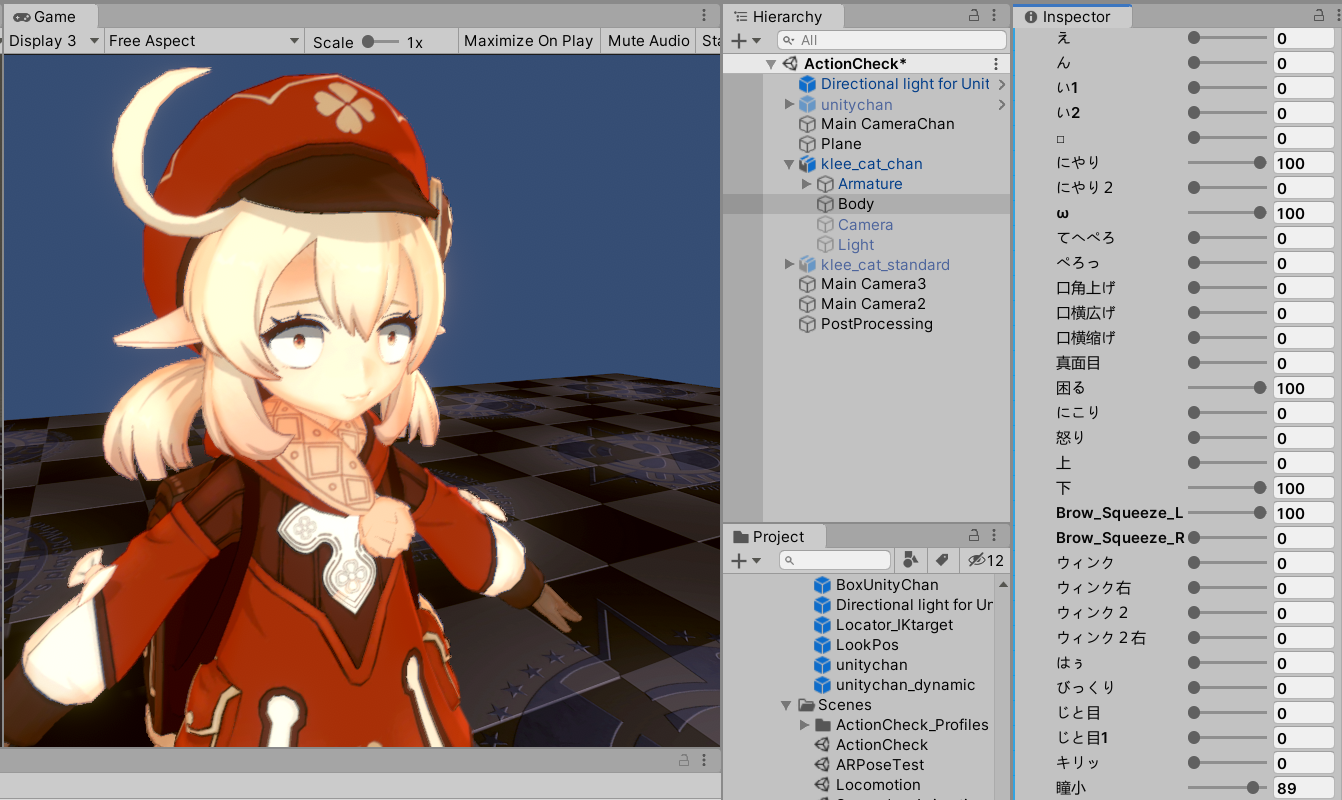Open the Game view kebab menu

coord(704,16)
